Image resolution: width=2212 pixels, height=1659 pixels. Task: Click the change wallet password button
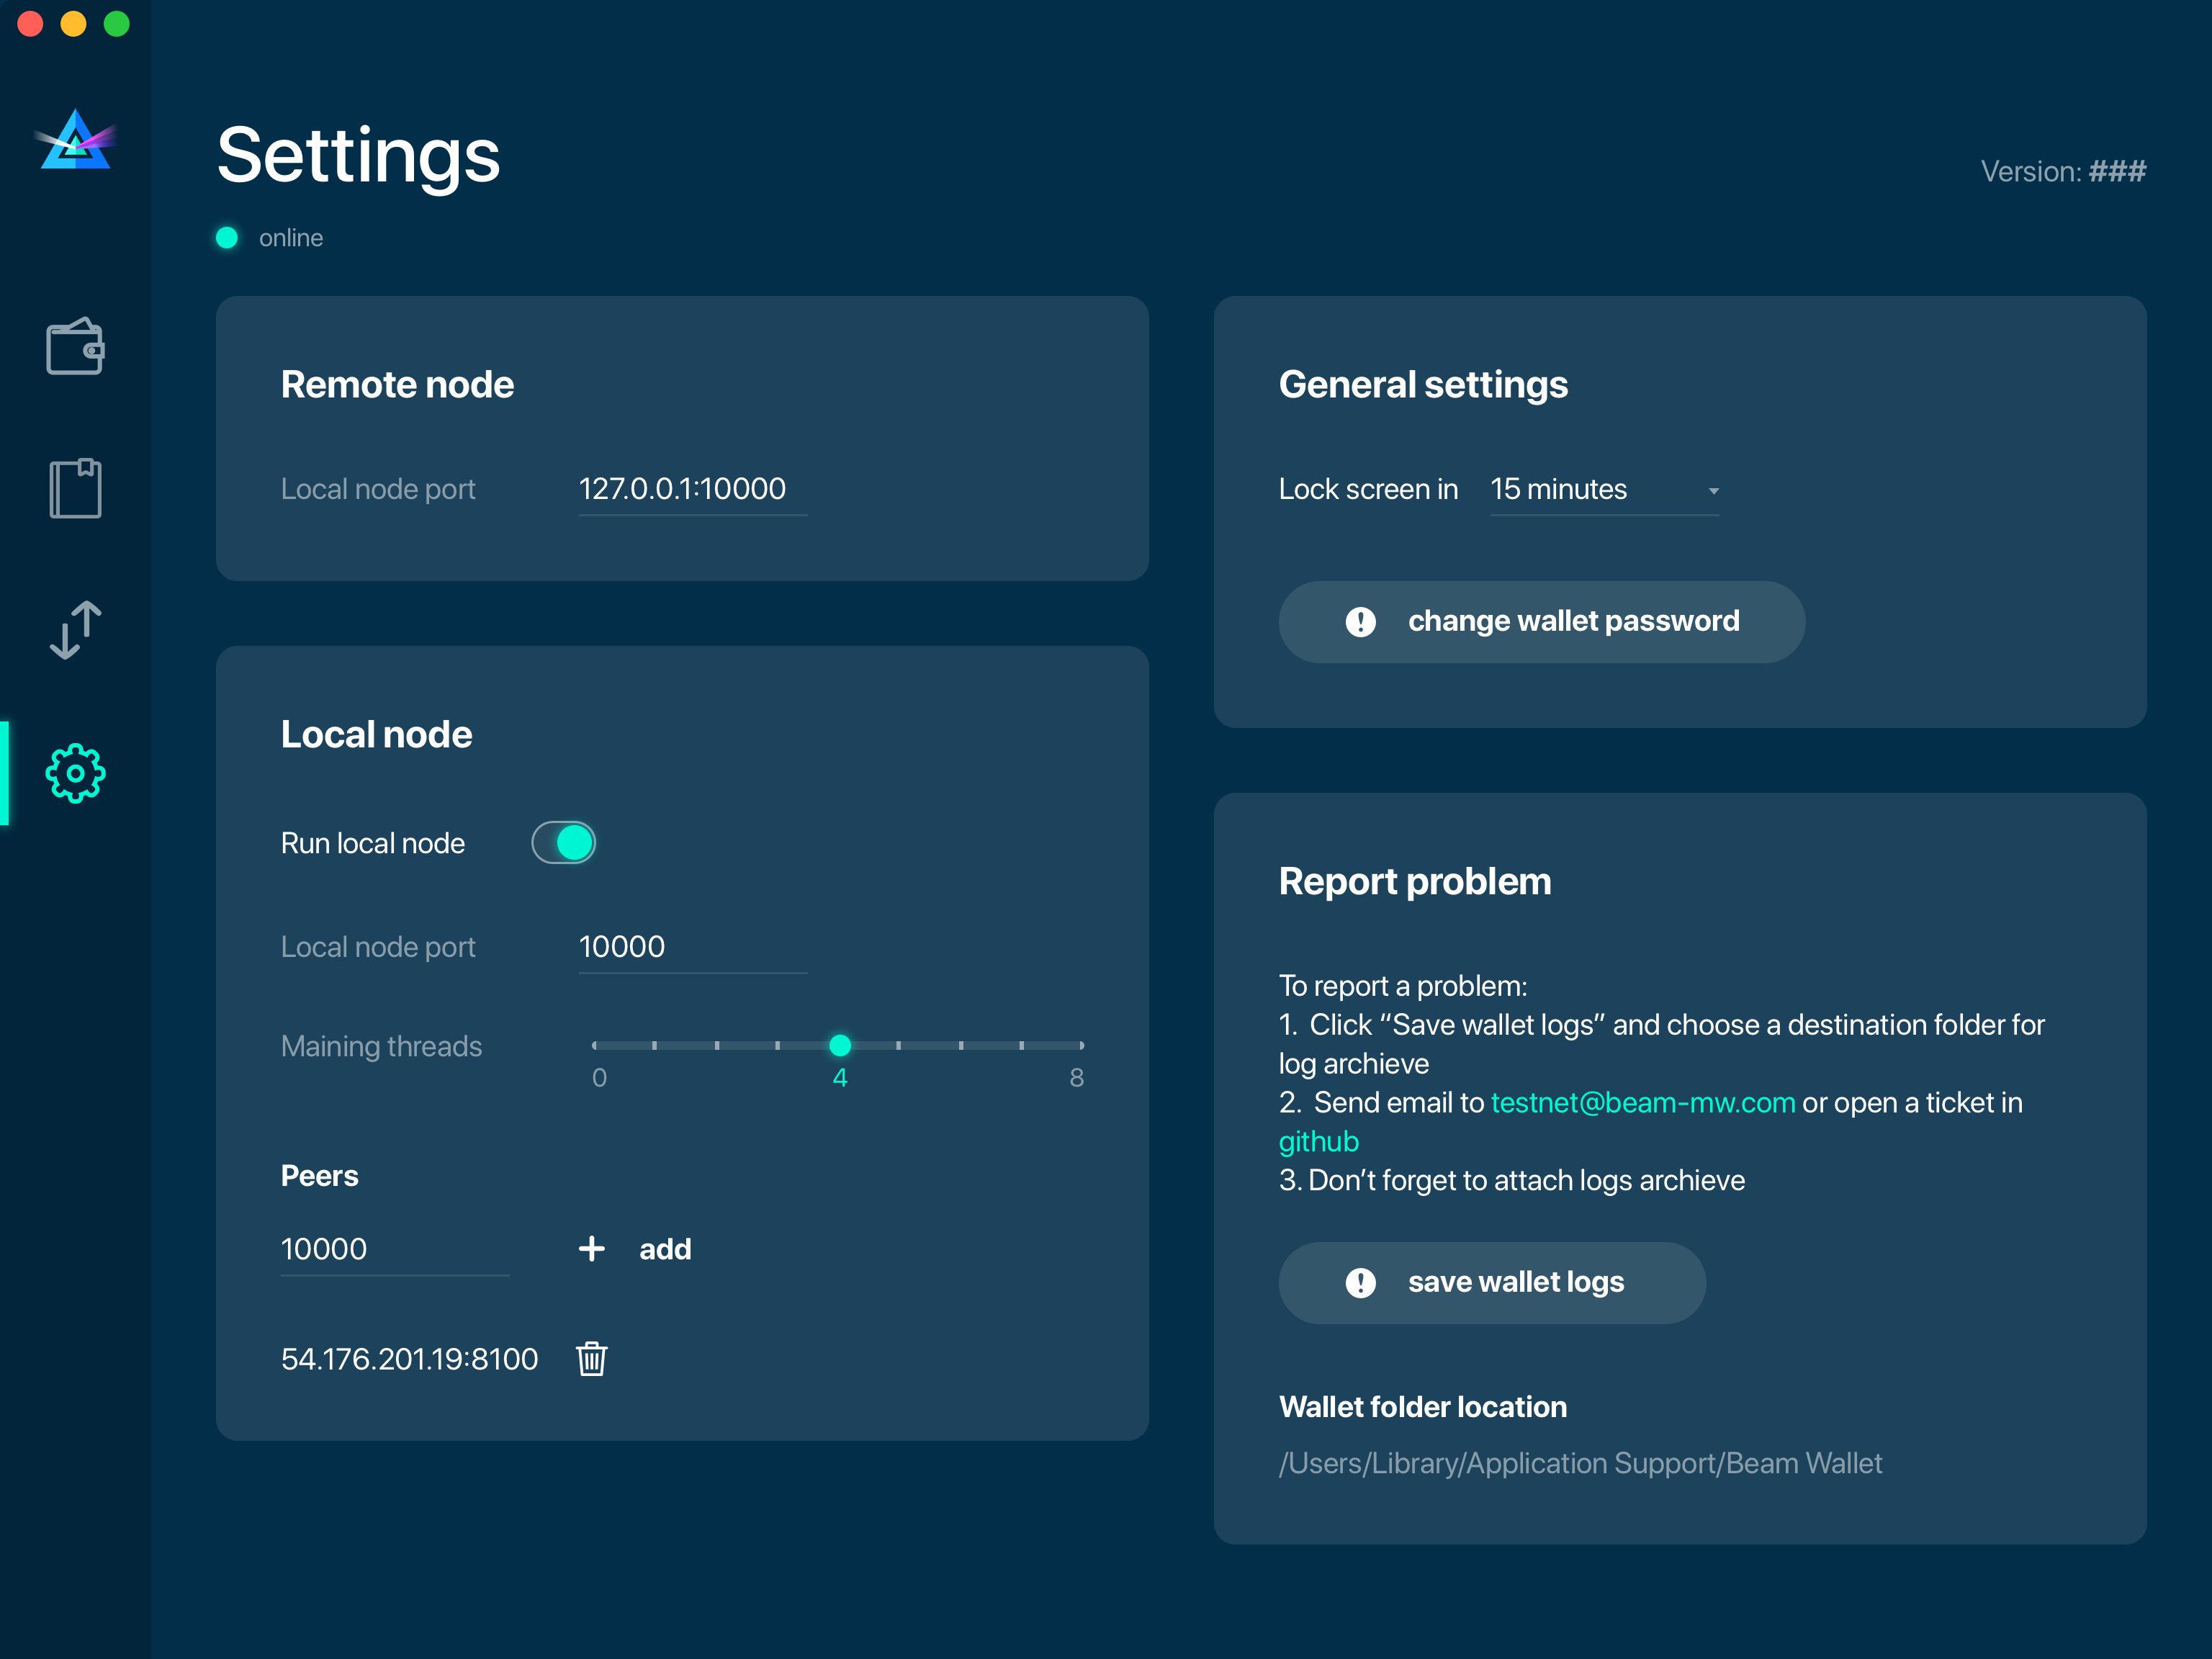tap(1541, 621)
